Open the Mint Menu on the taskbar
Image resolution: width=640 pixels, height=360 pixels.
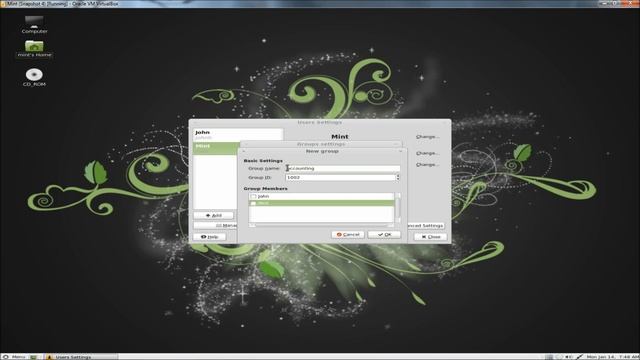point(14,357)
